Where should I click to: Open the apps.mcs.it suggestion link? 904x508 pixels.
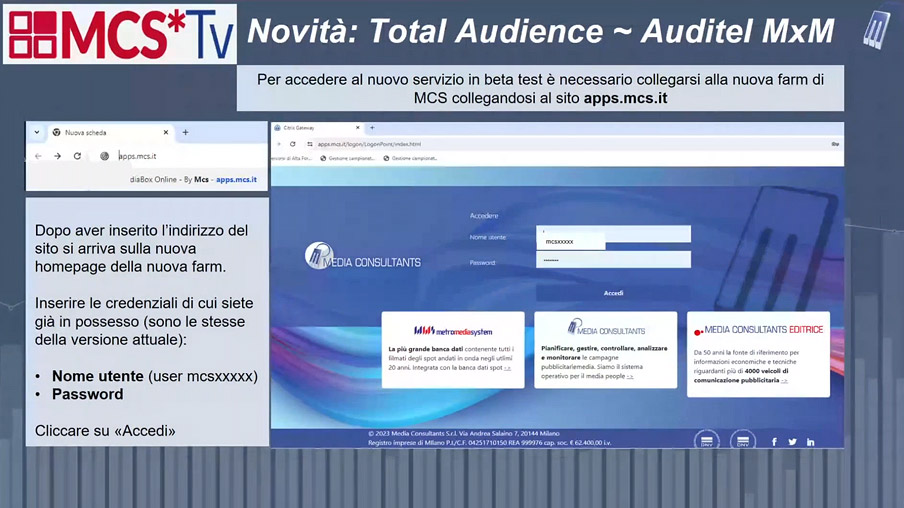236,179
